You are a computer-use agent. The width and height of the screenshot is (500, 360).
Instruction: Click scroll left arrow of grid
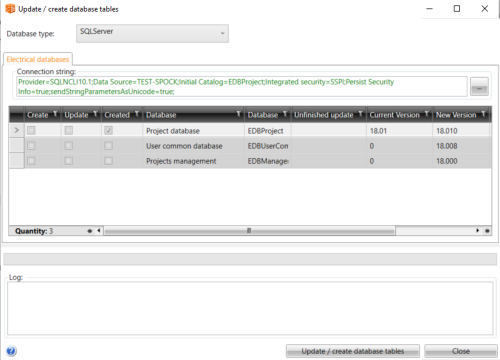click(x=99, y=231)
